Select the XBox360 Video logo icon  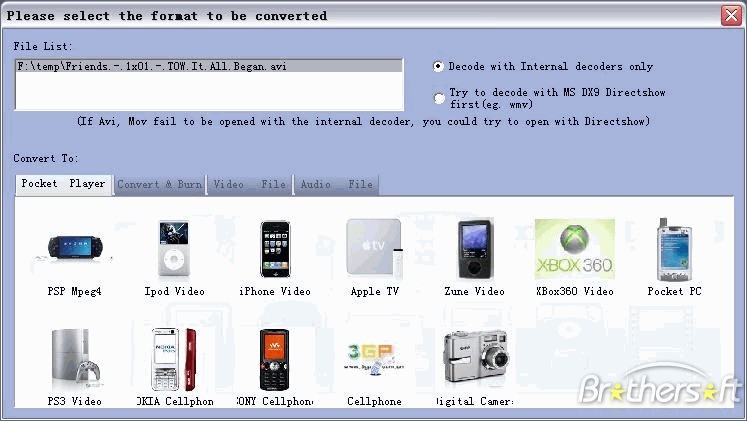(x=575, y=249)
